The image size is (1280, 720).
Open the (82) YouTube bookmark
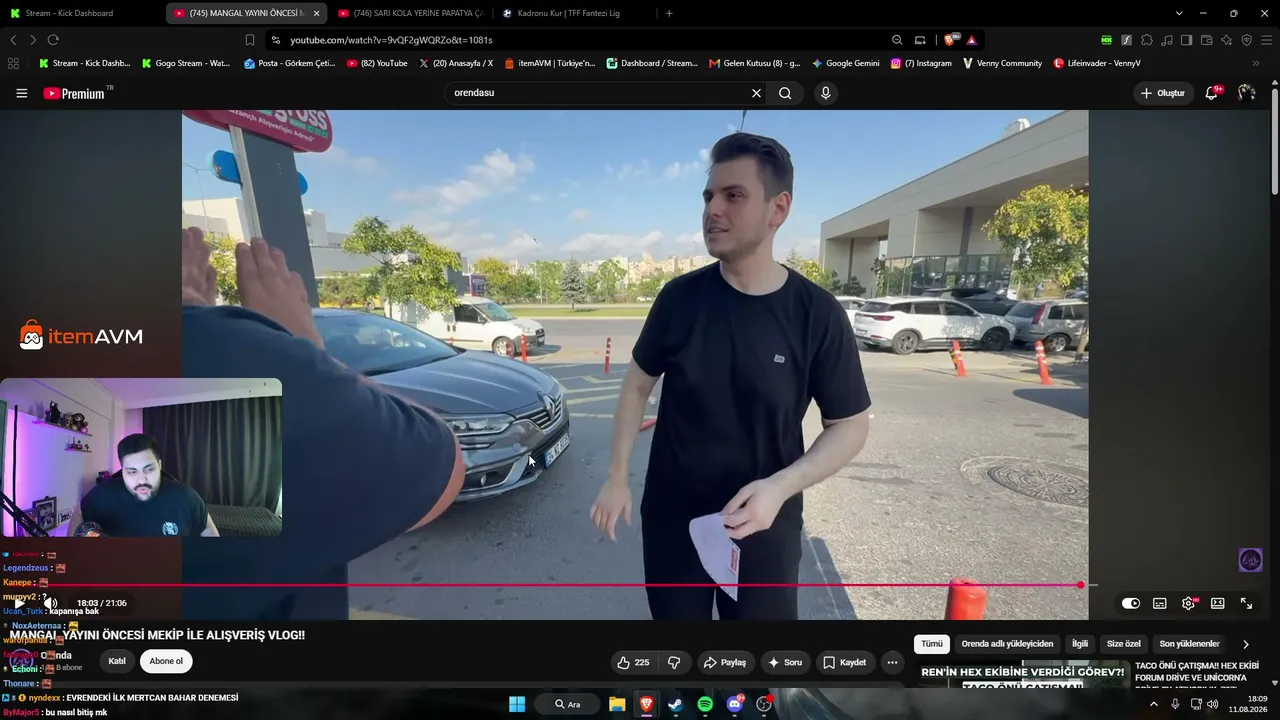[377, 63]
